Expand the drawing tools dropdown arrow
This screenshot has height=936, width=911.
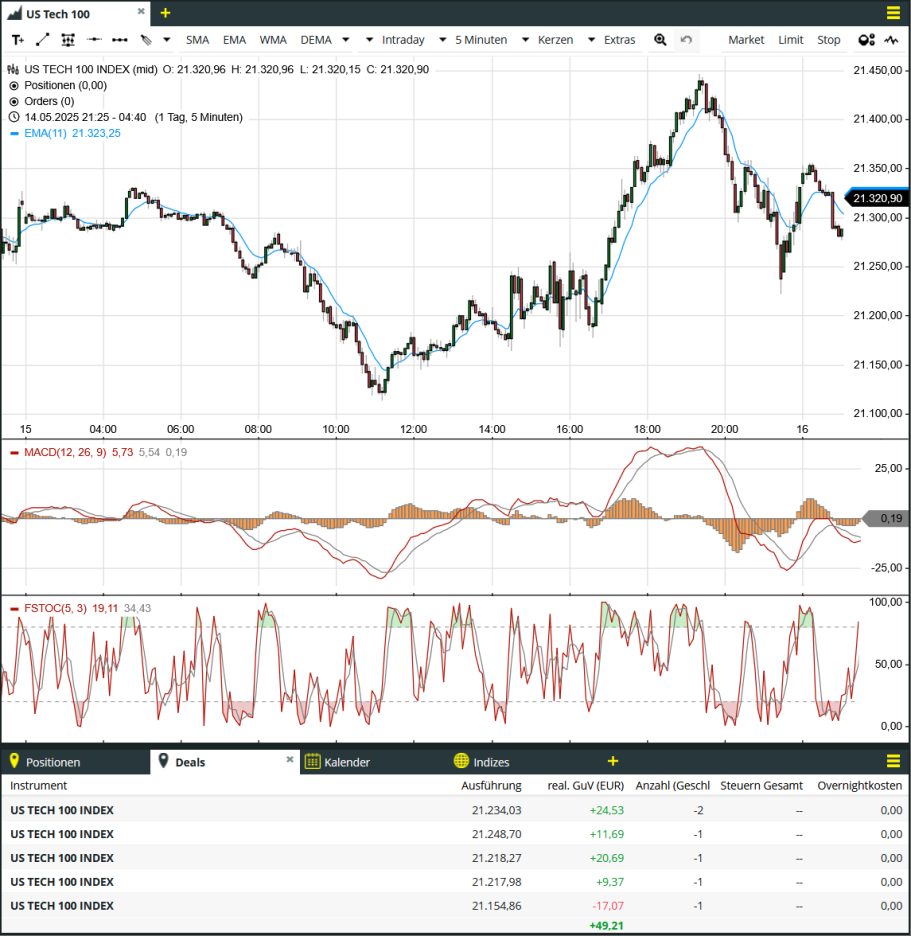coord(167,40)
